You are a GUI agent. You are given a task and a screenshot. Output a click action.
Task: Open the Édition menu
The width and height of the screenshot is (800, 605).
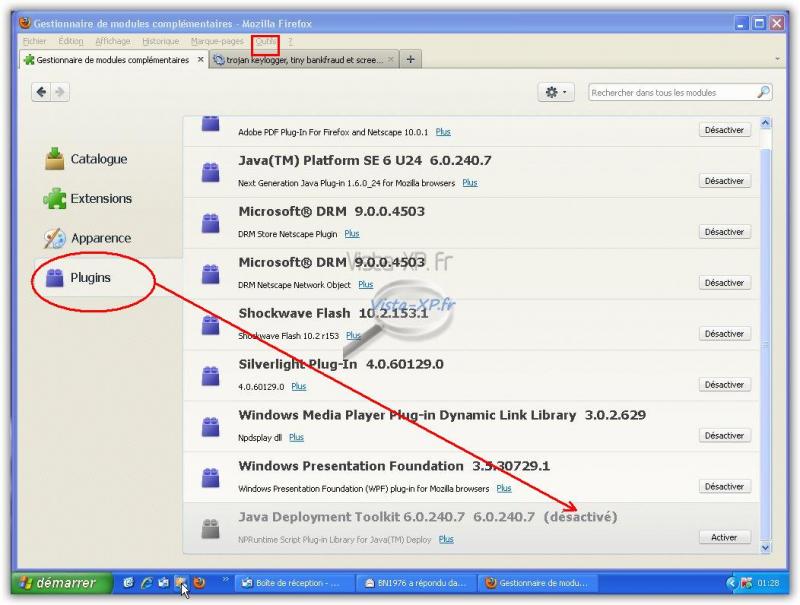(x=70, y=41)
